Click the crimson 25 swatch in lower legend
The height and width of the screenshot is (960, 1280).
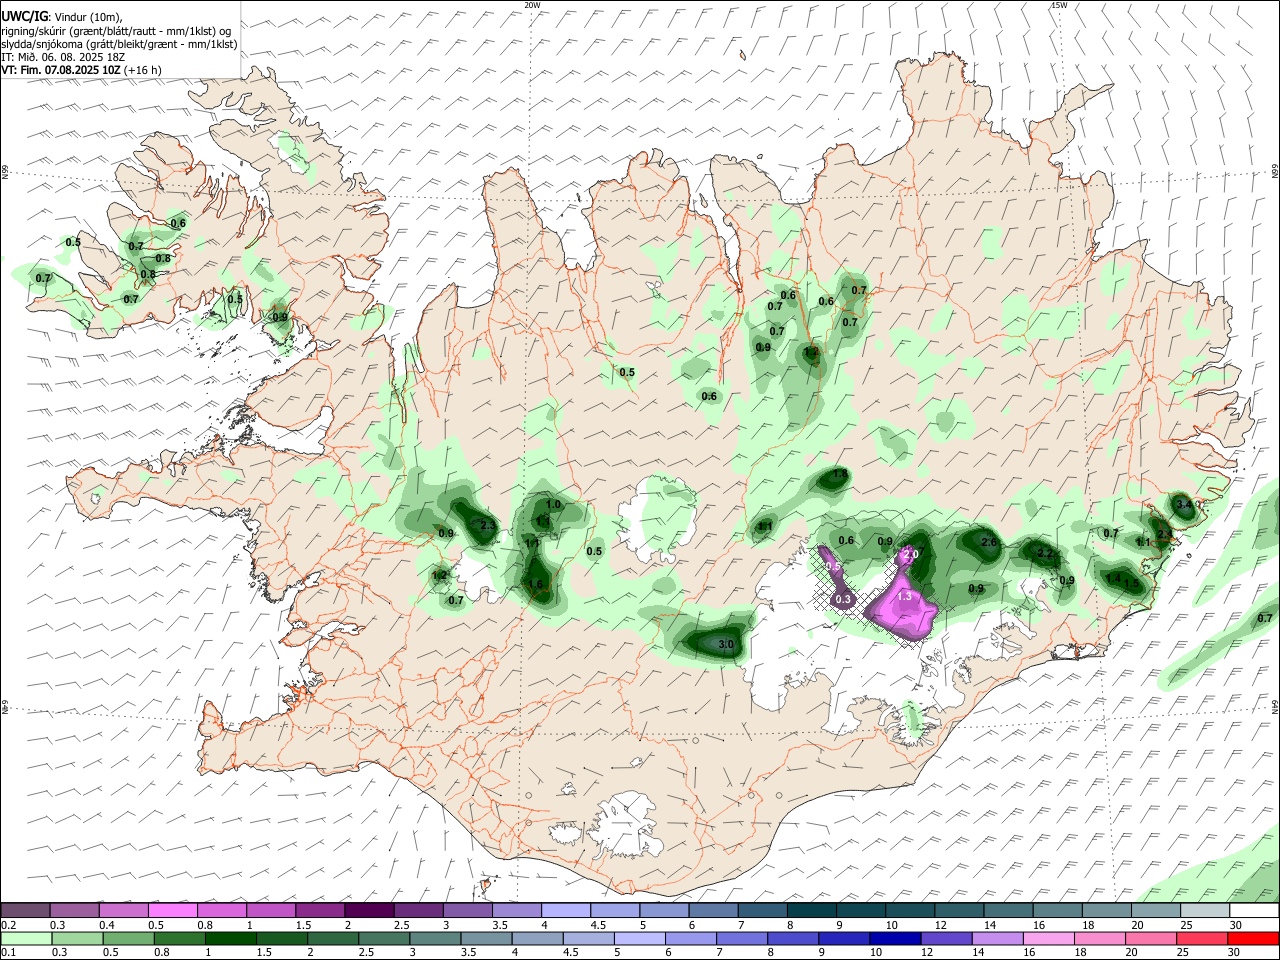[x=1202, y=938]
